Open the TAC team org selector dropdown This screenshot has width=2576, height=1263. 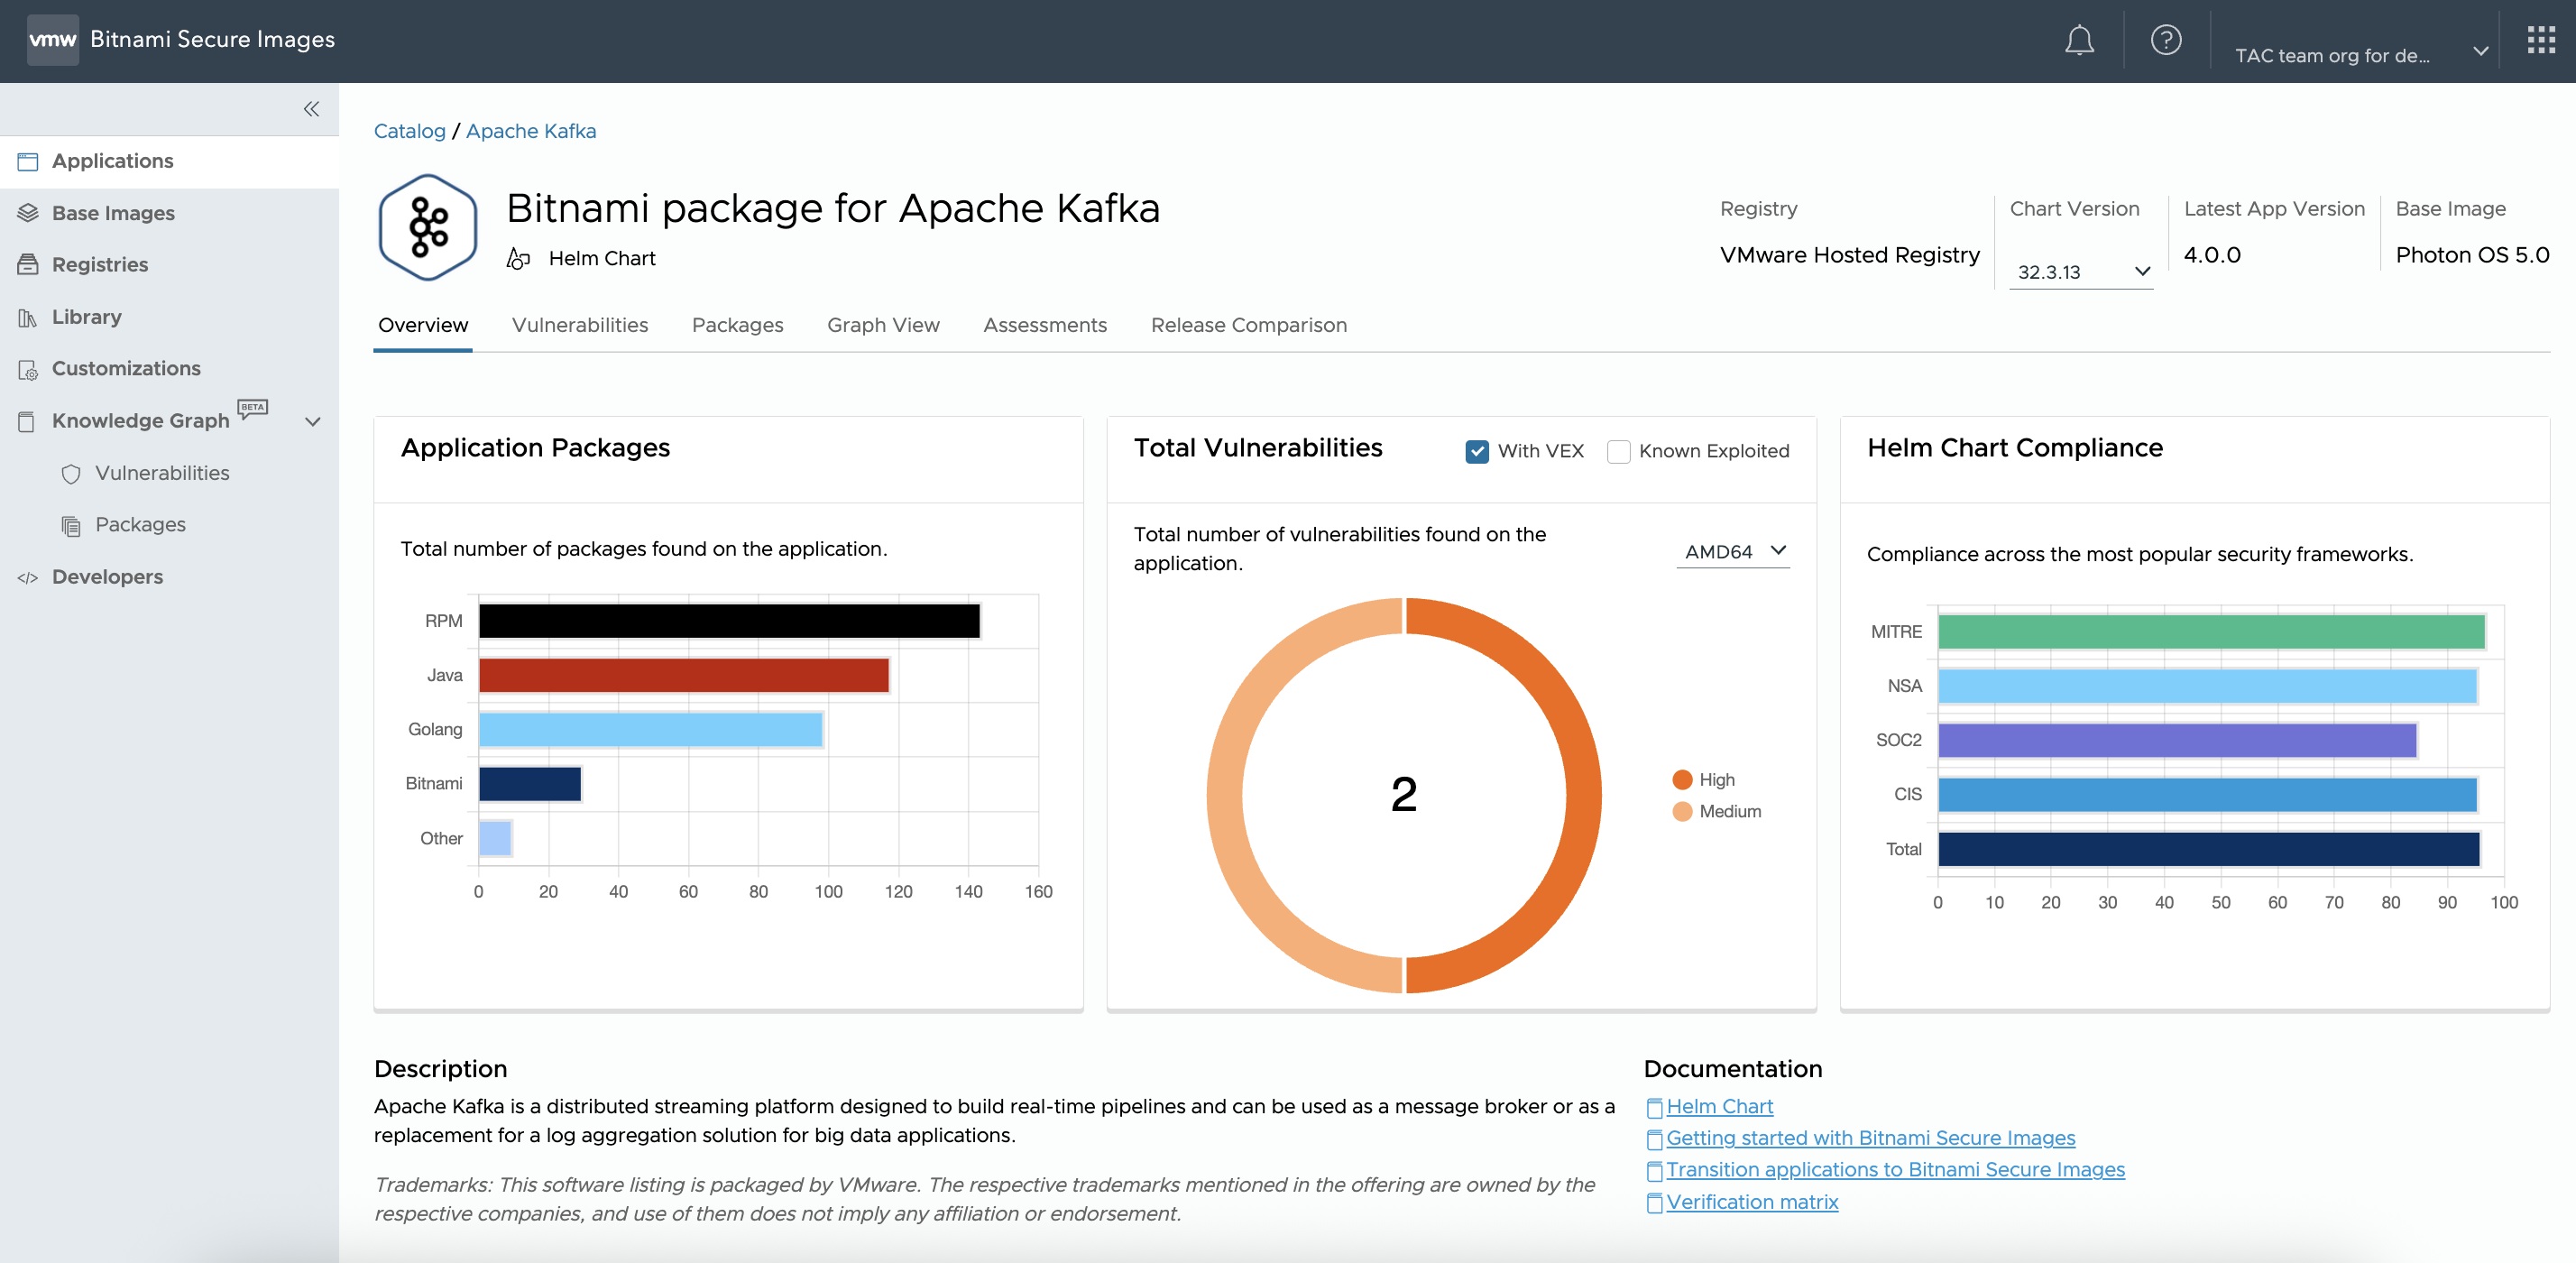click(2361, 56)
